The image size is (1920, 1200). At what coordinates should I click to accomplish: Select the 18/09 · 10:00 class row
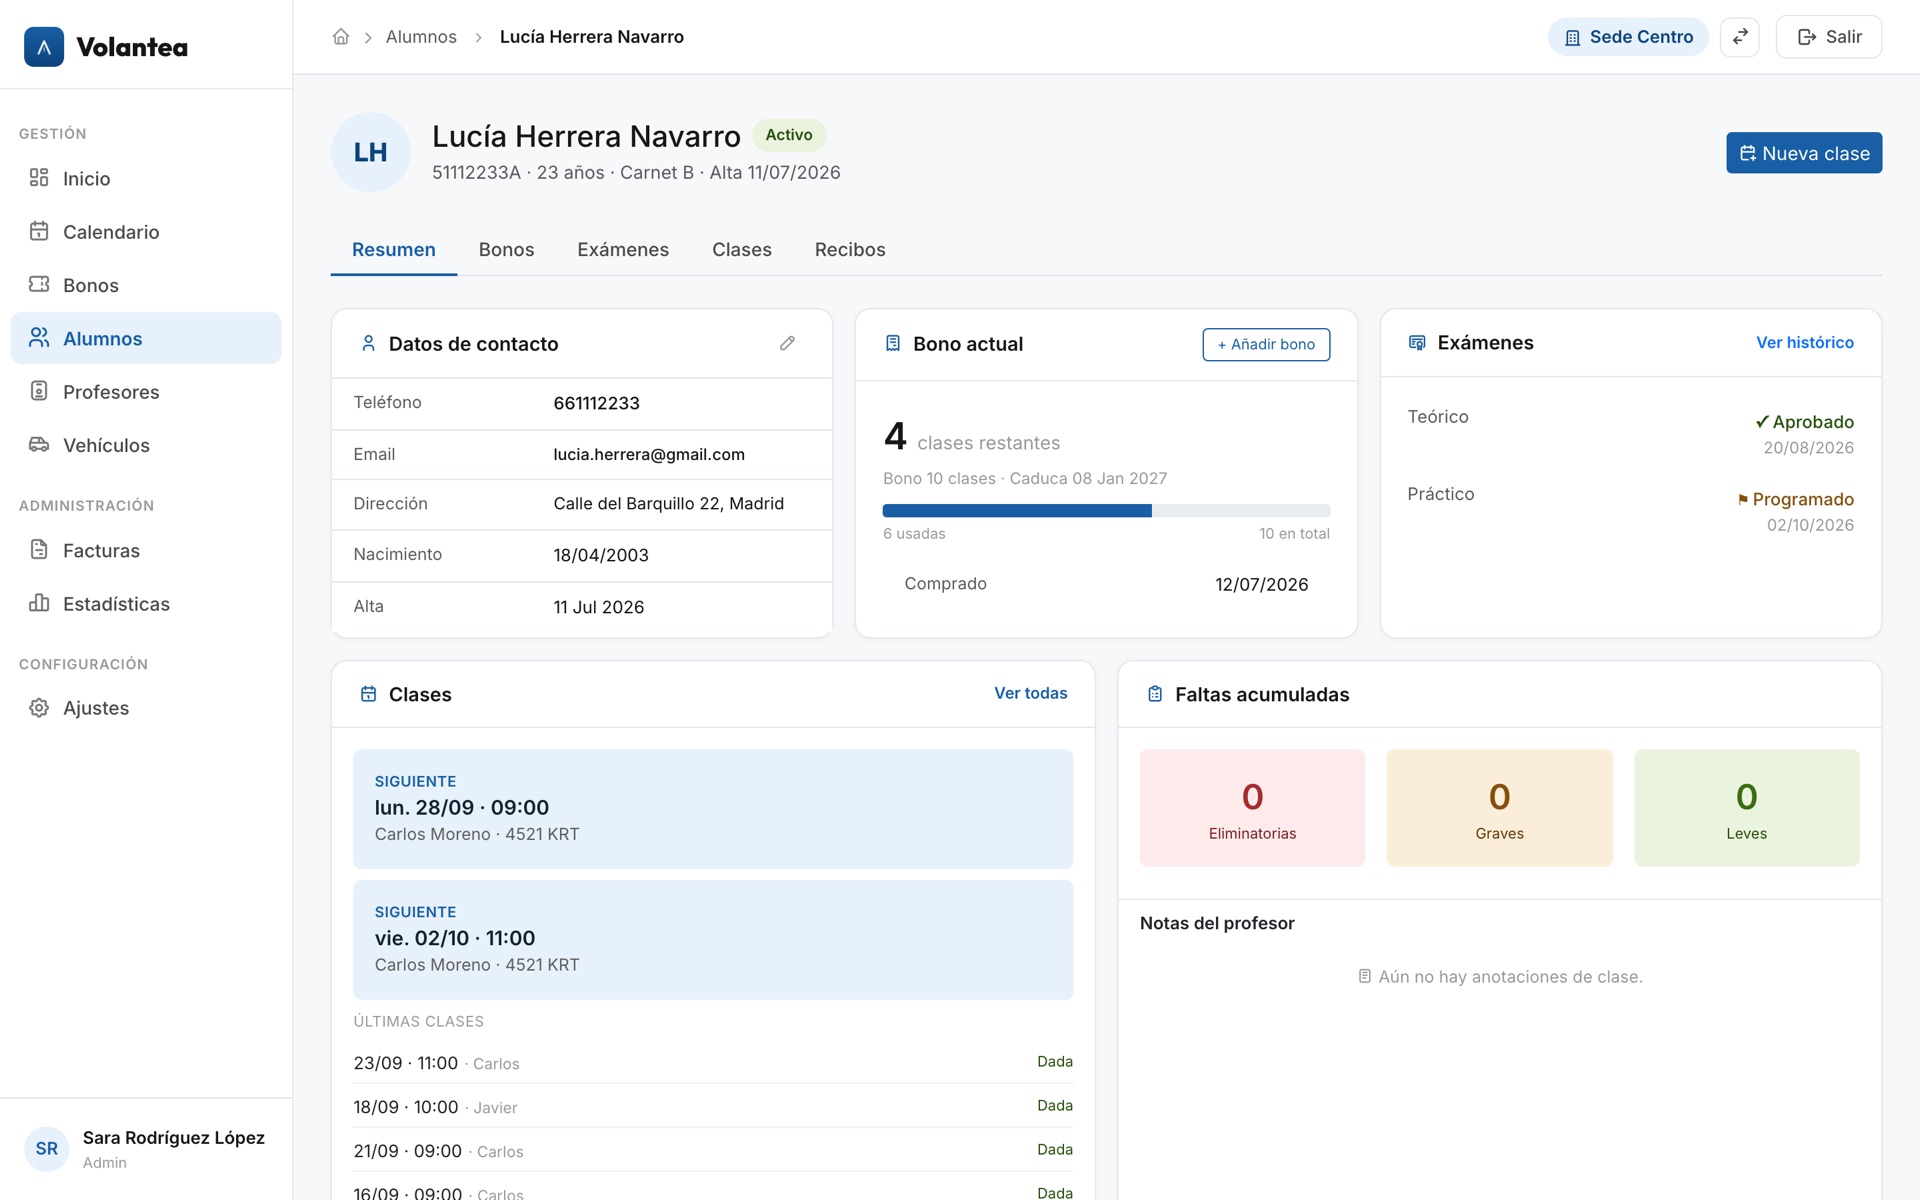click(713, 1106)
